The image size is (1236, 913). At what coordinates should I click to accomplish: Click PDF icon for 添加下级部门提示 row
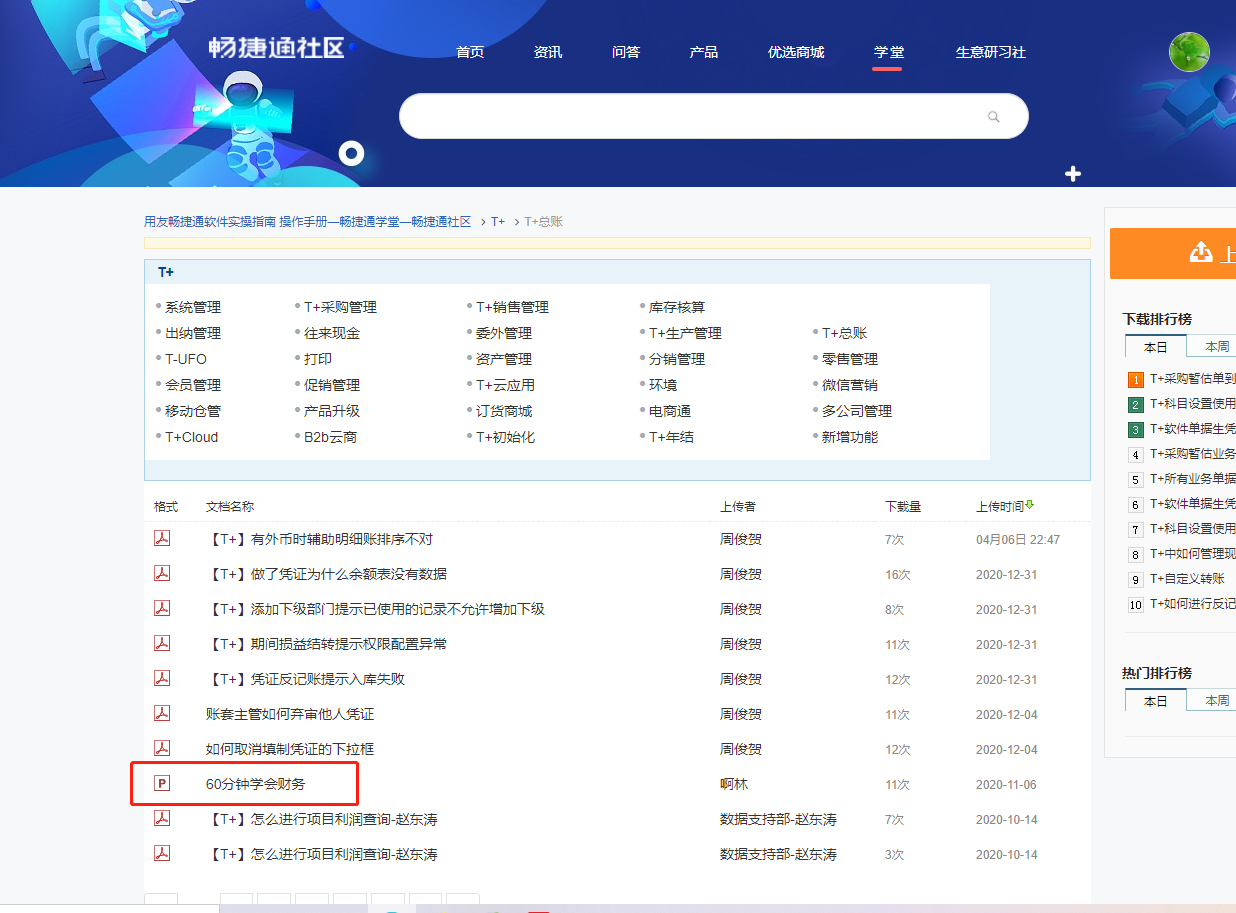pyautogui.click(x=161, y=609)
